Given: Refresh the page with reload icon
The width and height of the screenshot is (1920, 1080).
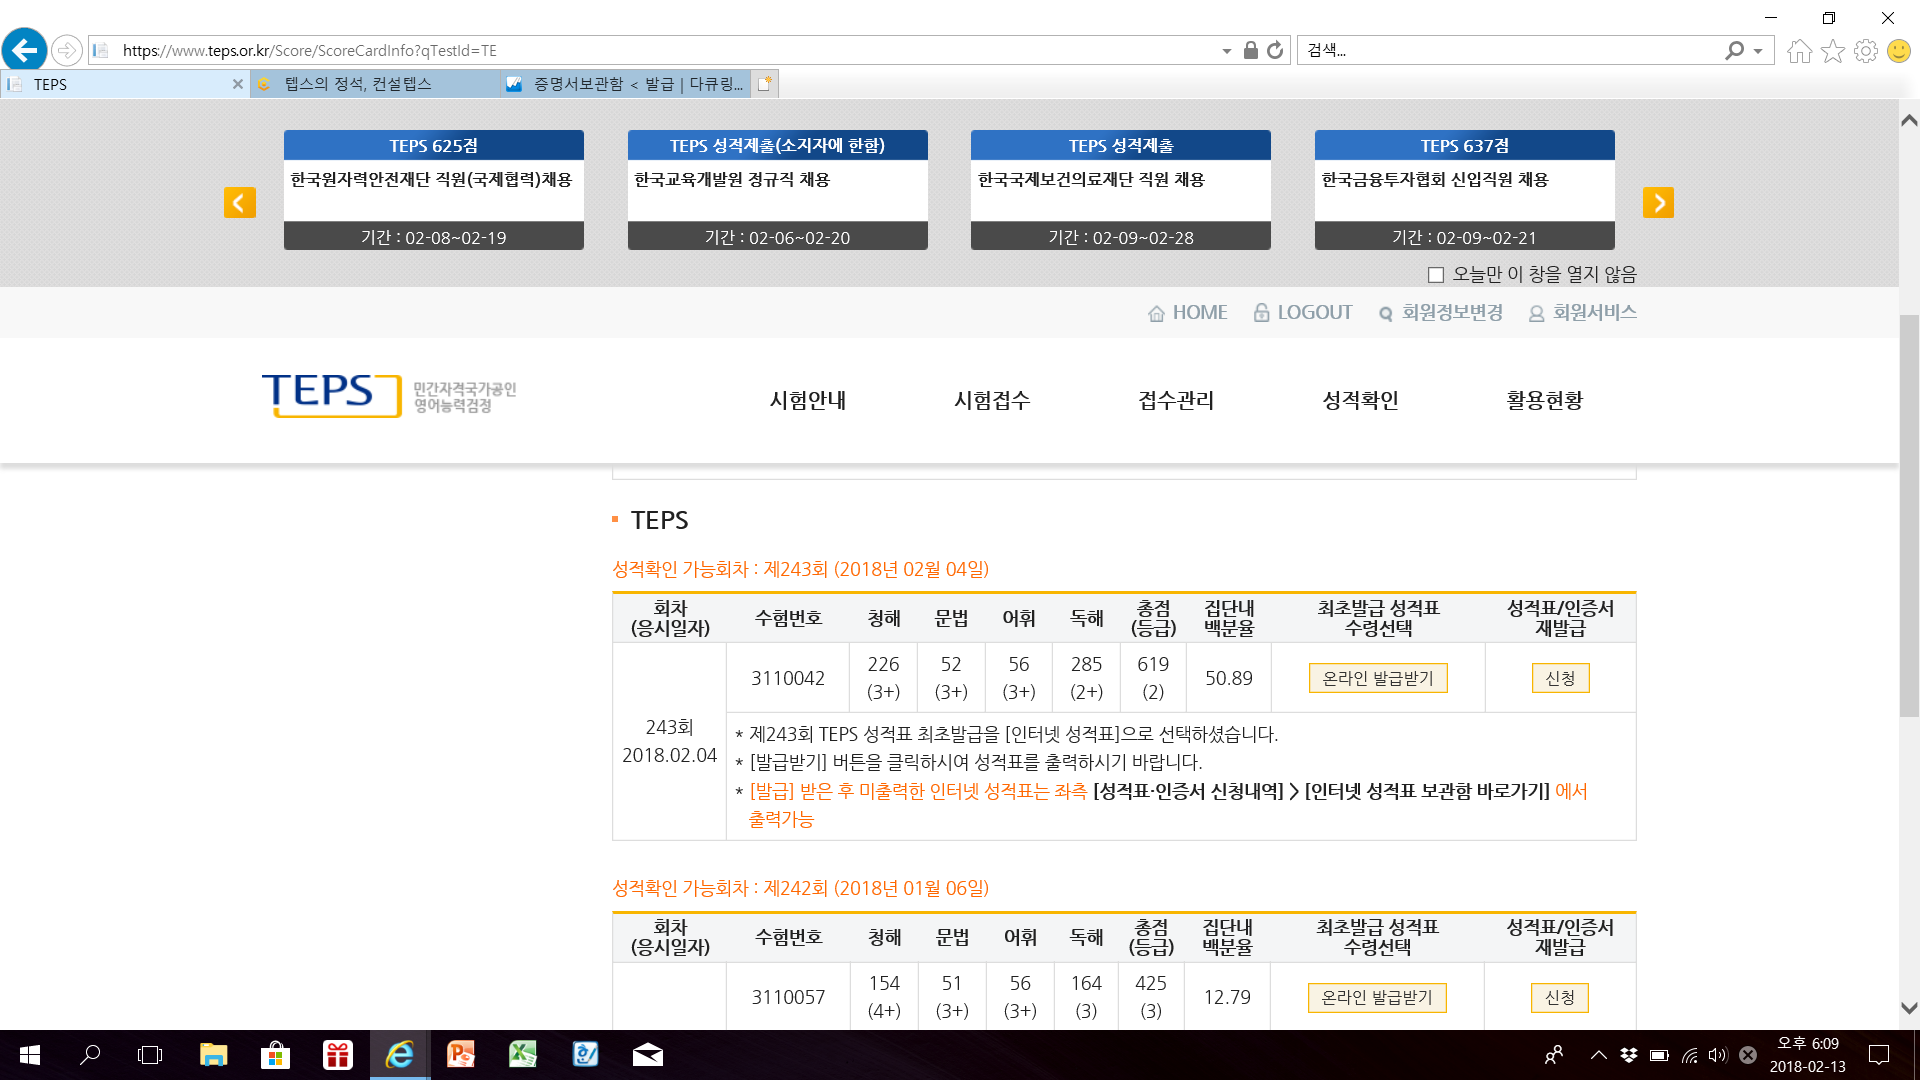Looking at the screenshot, I should pos(1275,50).
